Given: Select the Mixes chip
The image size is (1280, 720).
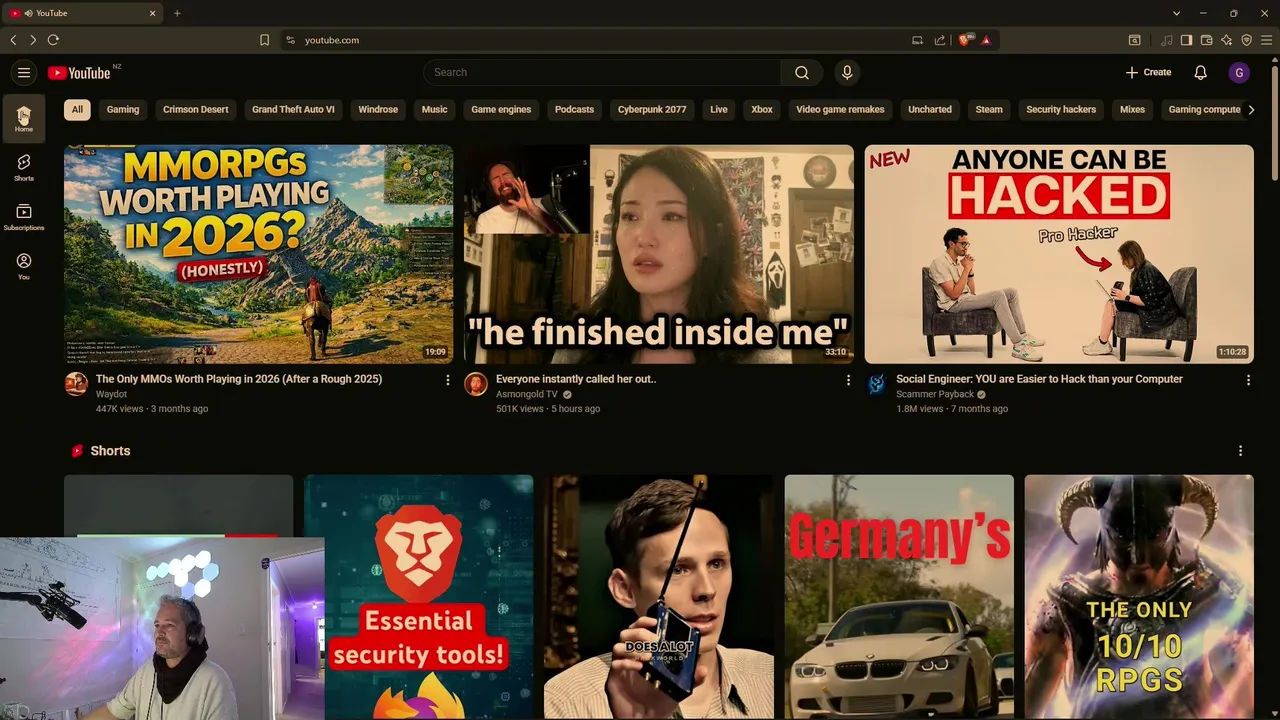Looking at the screenshot, I should (1132, 109).
